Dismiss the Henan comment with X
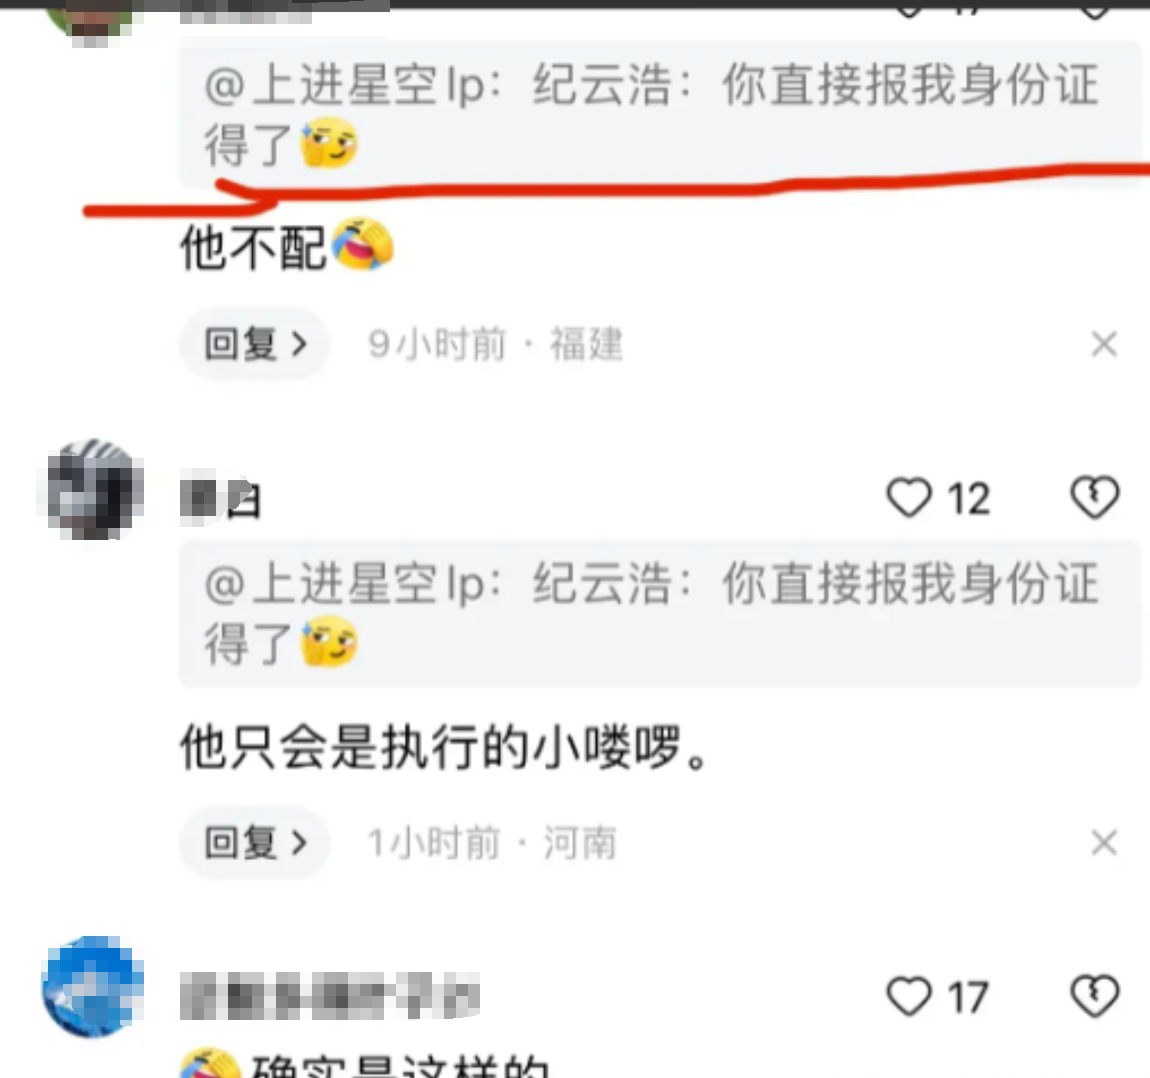Image resolution: width=1150 pixels, height=1078 pixels. pos(1104,843)
